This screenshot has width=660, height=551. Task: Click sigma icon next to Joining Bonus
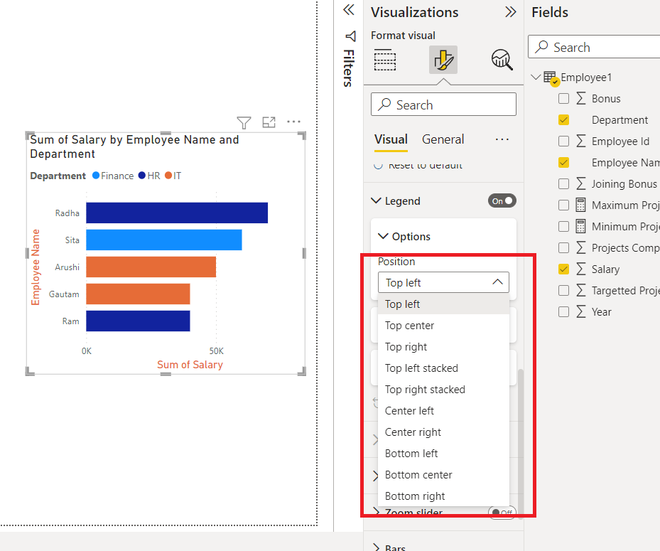point(581,184)
